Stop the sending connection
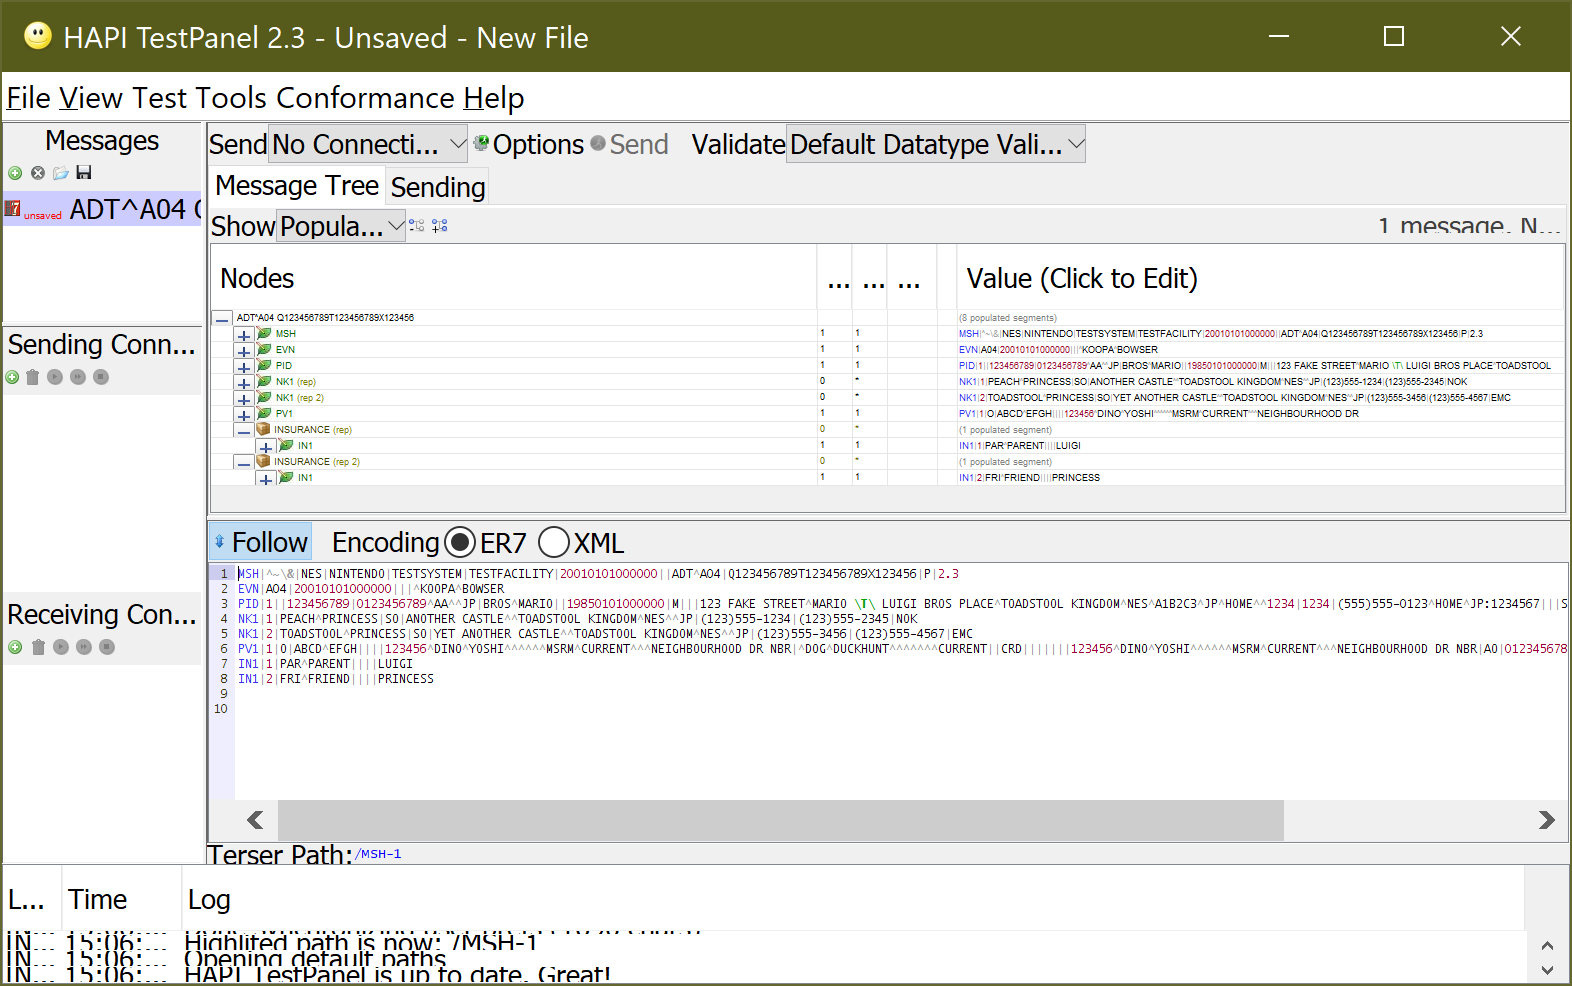Screen dimensions: 1572x986 coord(101,377)
